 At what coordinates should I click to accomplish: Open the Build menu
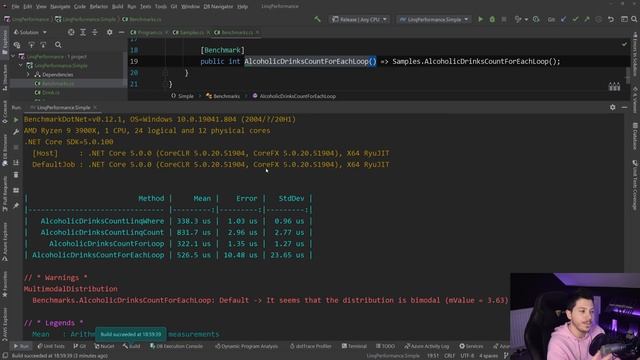click(118, 7)
